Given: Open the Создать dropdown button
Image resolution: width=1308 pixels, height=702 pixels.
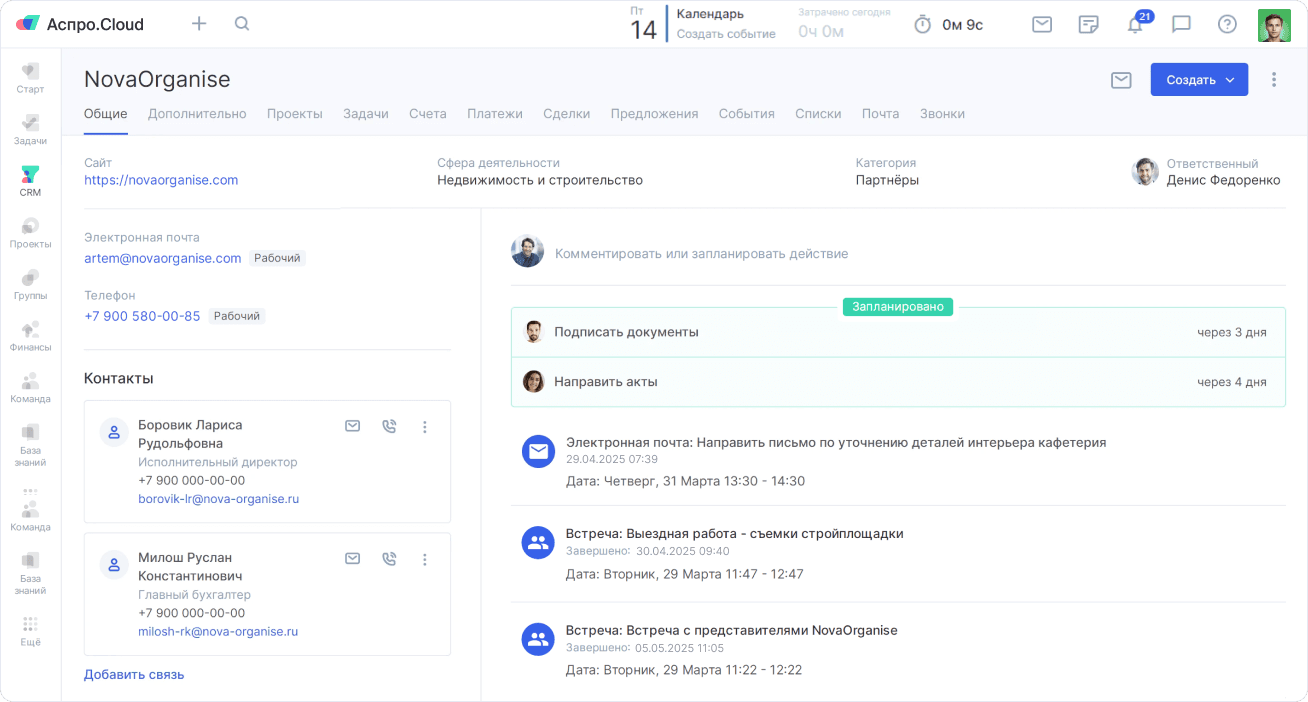Looking at the screenshot, I should click(1199, 79).
